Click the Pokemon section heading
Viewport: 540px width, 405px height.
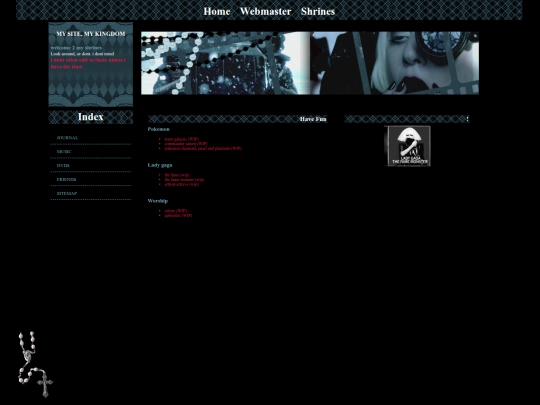coord(158,129)
